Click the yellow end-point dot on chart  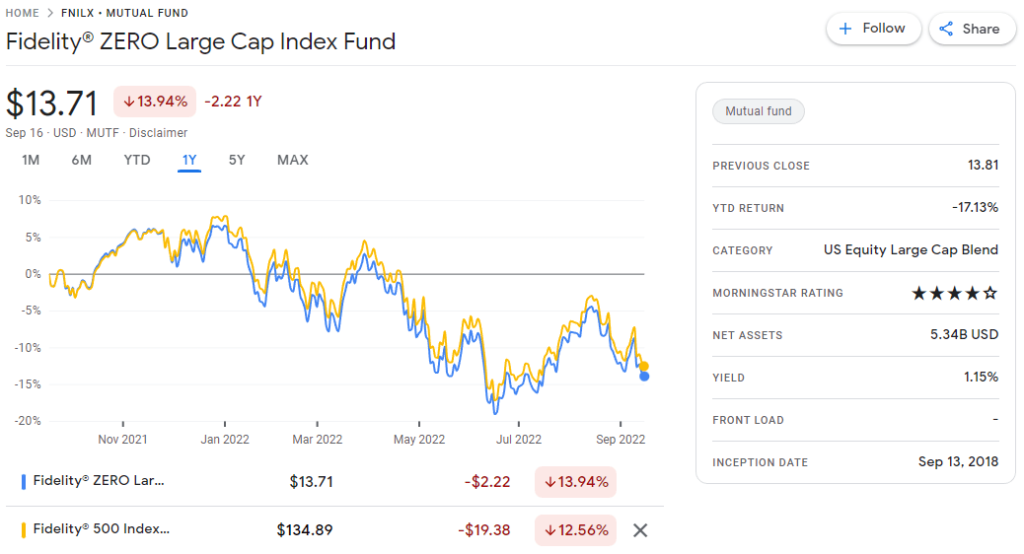644,367
